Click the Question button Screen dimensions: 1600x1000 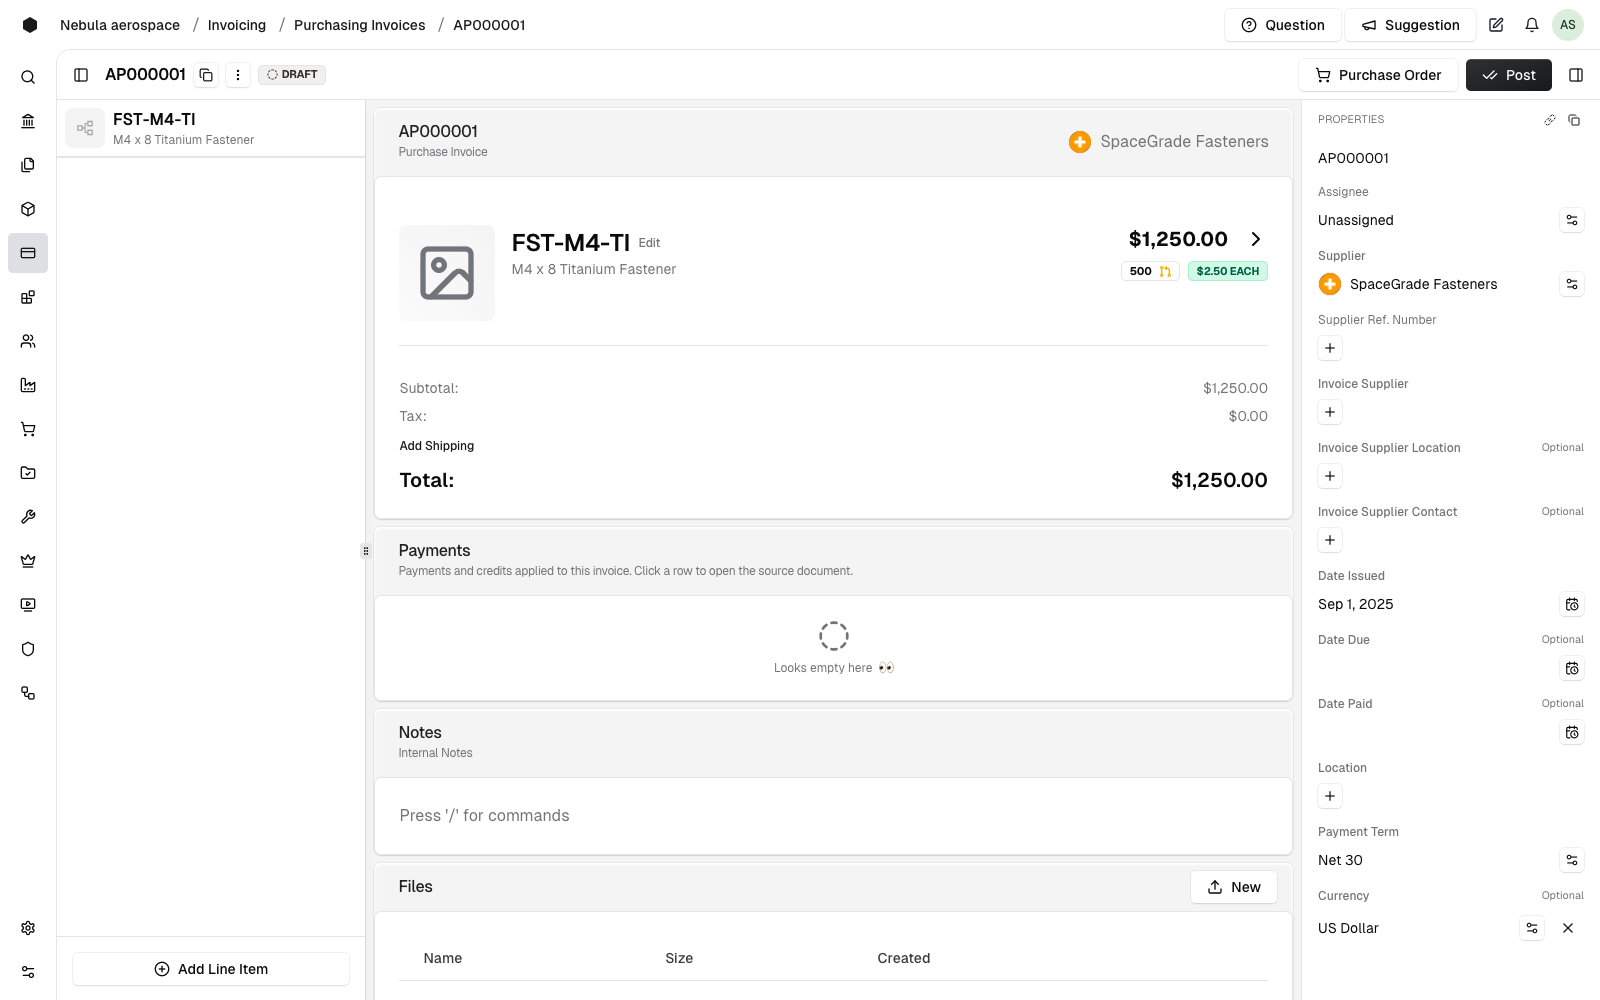(1283, 25)
